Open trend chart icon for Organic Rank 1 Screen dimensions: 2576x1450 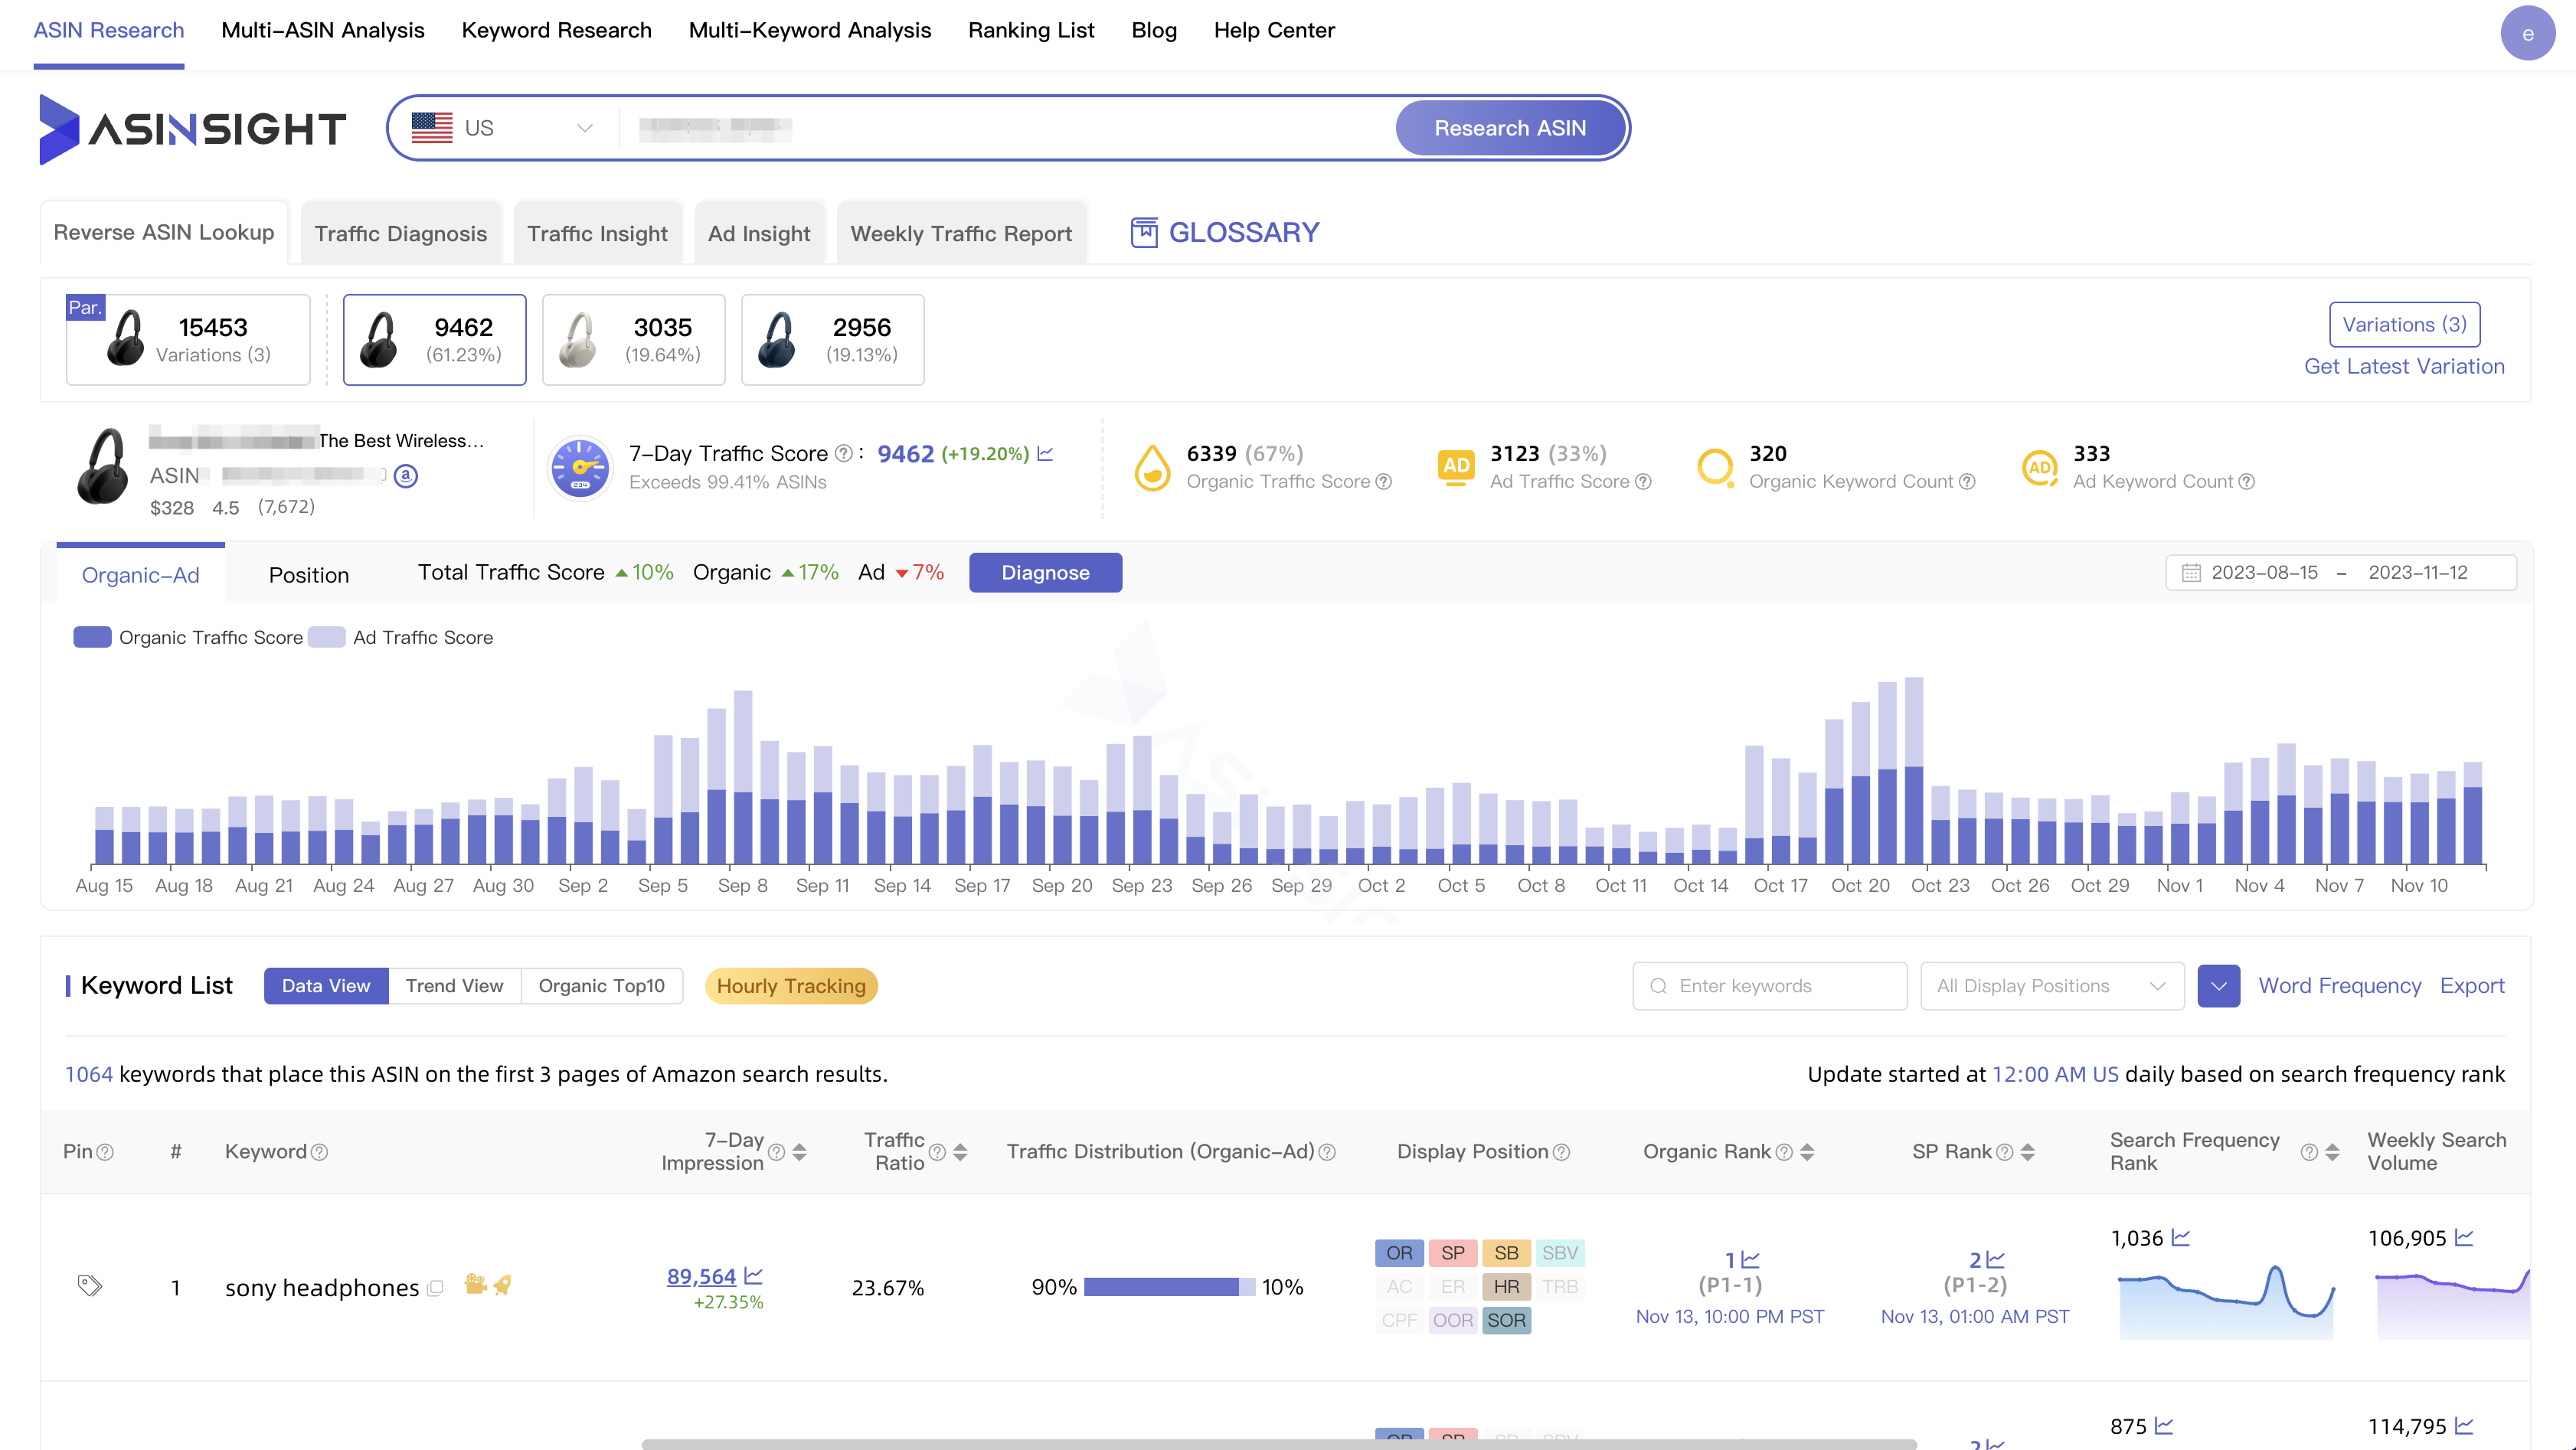(1750, 1260)
